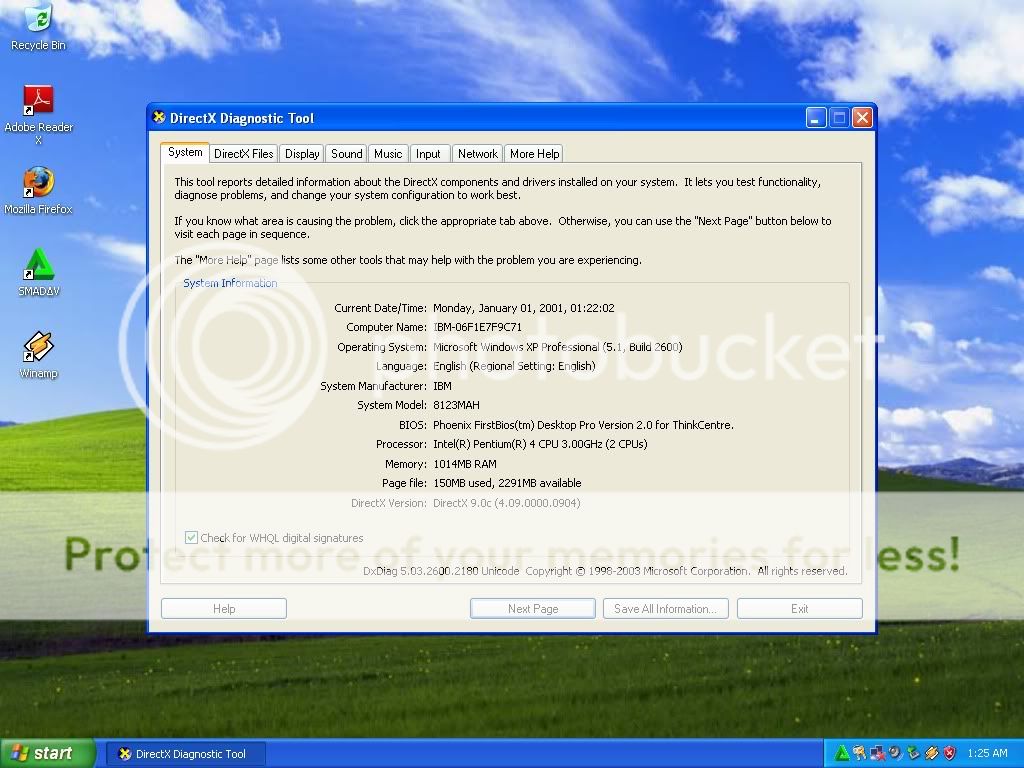Open the Sound tab

tap(346, 154)
